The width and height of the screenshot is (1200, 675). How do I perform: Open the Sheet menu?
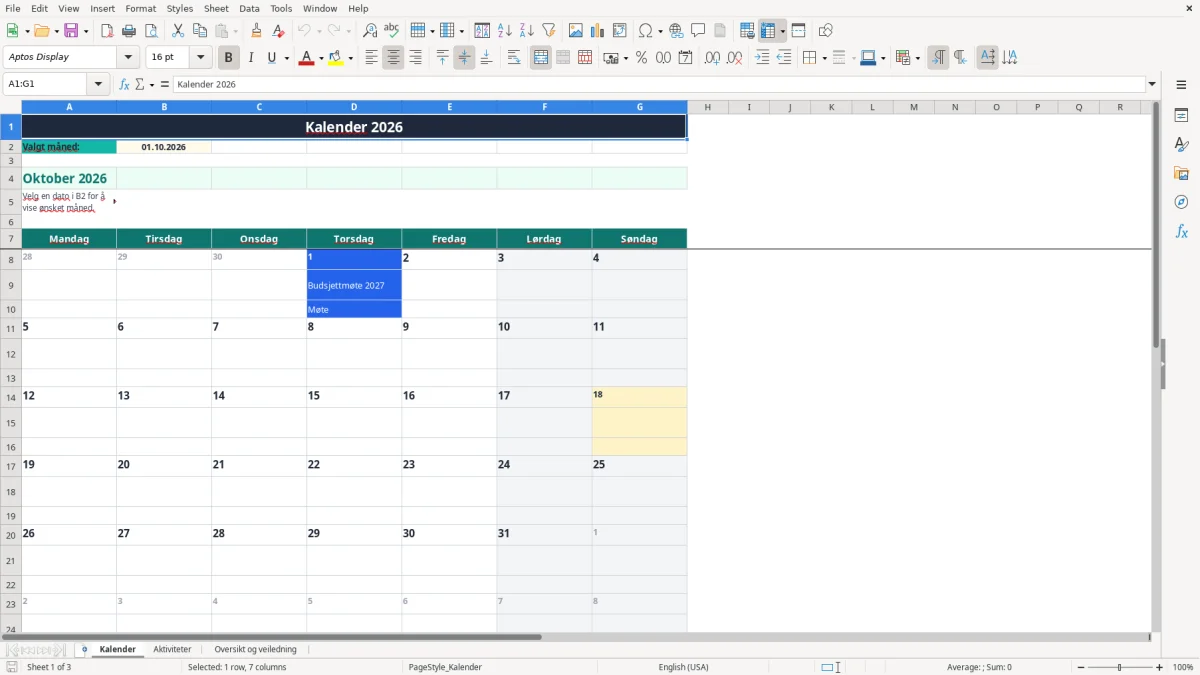coord(216,8)
